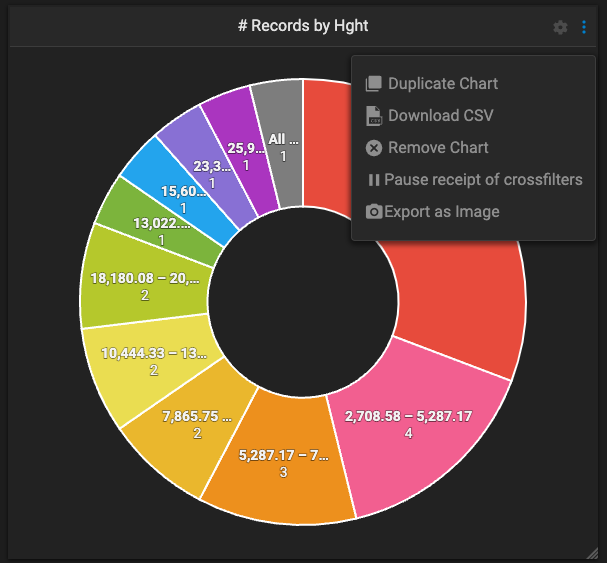Click the Remove Chart X icon
This screenshot has width=607, height=563.
(374, 148)
